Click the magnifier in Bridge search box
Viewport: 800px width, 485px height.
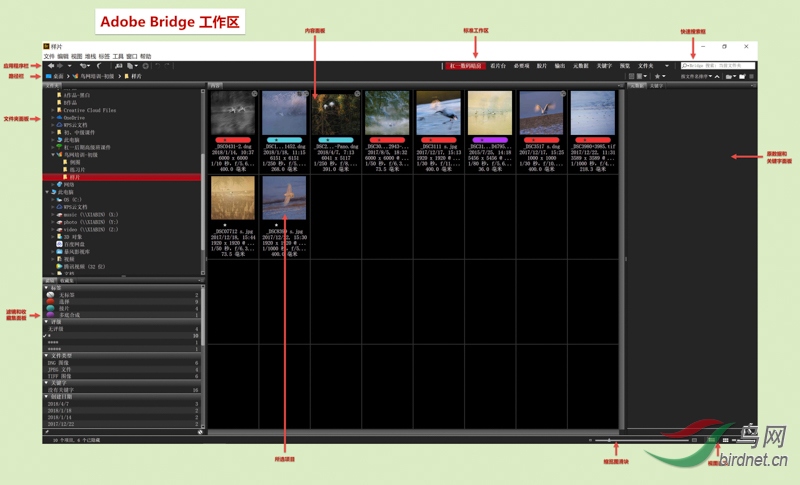pos(683,66)
